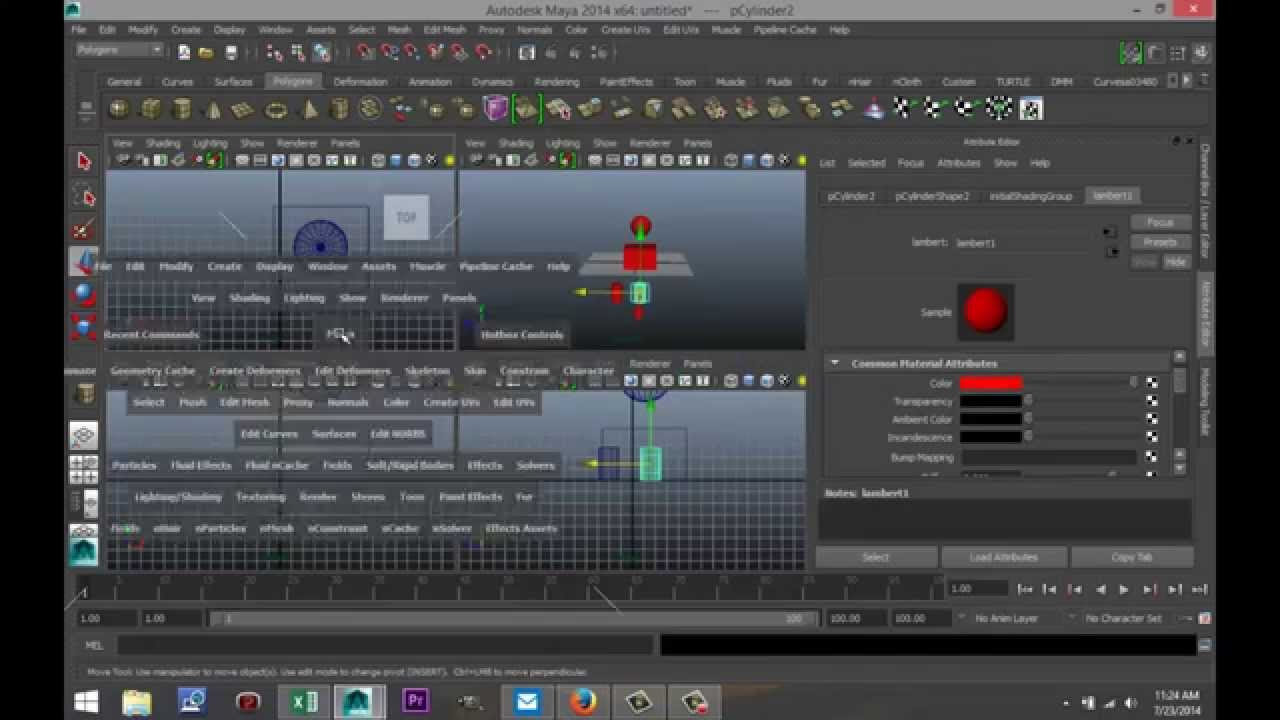Click the Hide button
Viewport: 1280px width, 720px height.
(1175, 262)
